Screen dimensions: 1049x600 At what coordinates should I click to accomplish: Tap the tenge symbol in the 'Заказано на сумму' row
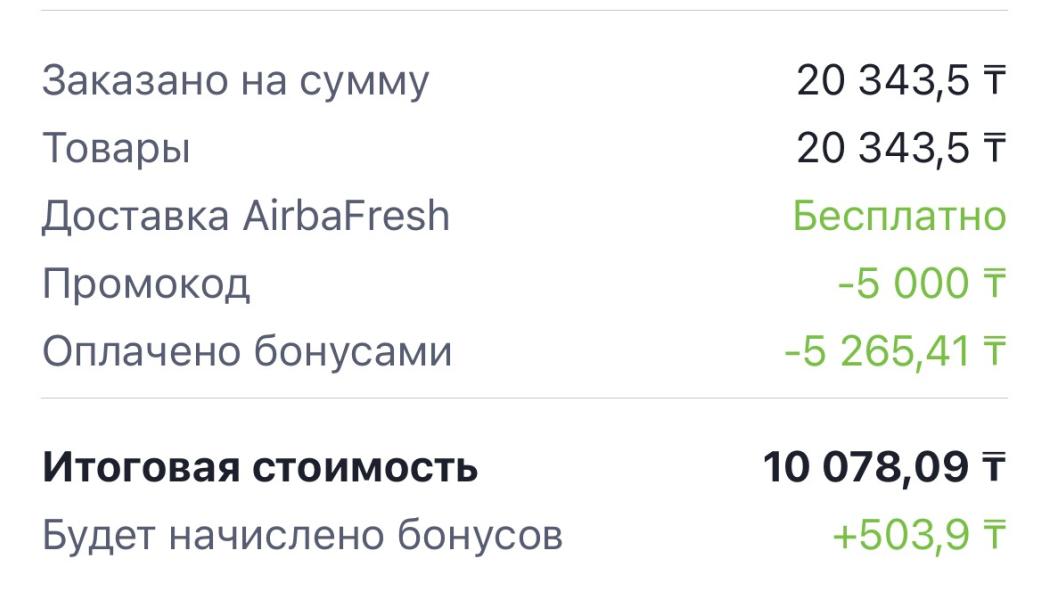994,80
